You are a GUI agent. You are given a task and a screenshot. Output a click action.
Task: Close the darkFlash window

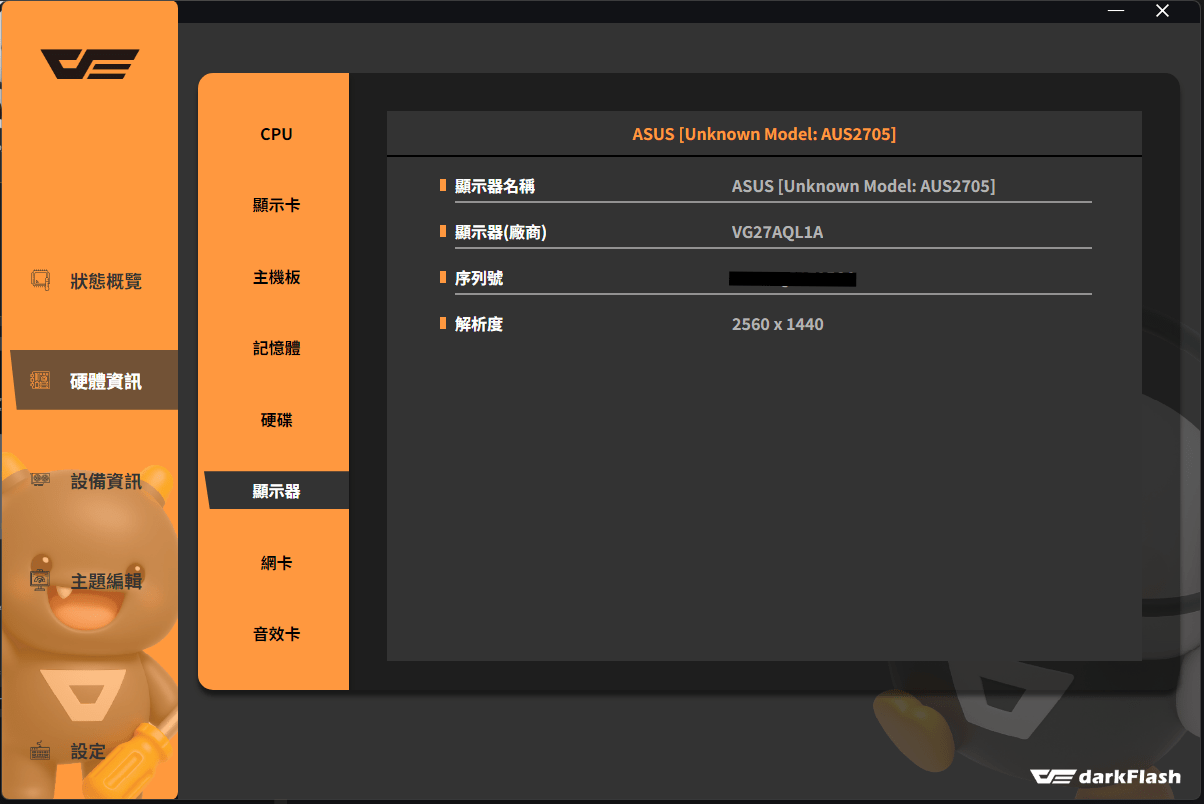1162,11
